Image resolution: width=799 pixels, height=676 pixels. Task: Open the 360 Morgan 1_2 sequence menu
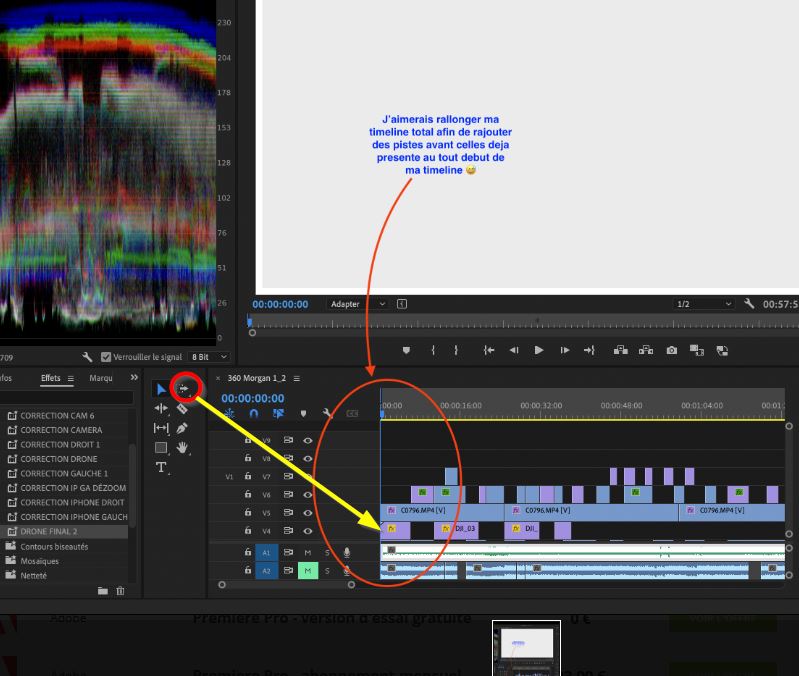coord(296,378)
